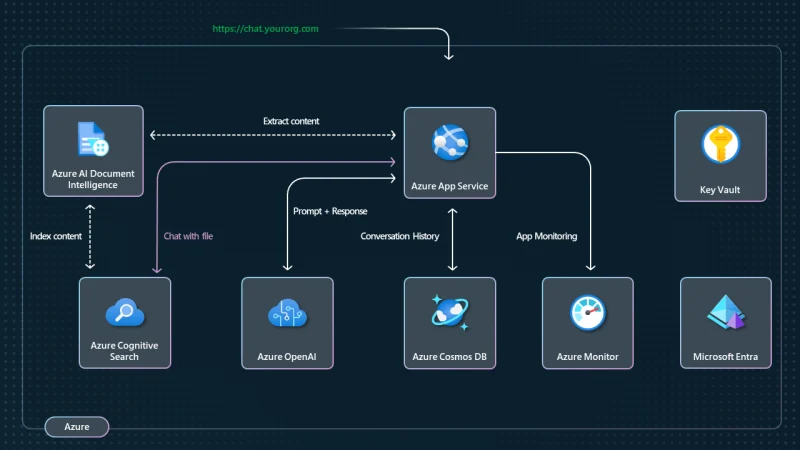This screenshot has width=800, height=450.
Task: Click the Azure Cosmos DB planet icon
Action: 449,312
